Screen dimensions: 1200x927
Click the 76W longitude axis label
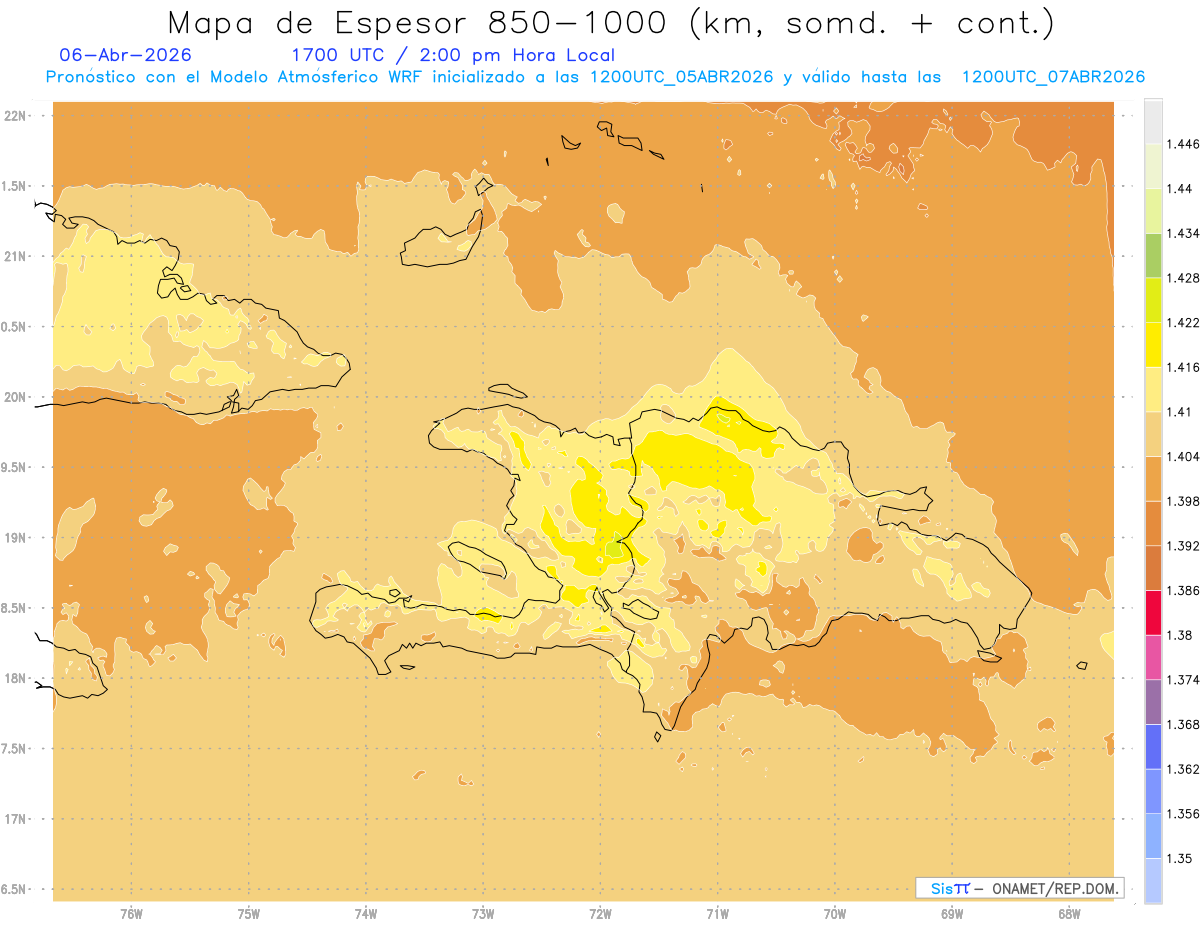131,913
